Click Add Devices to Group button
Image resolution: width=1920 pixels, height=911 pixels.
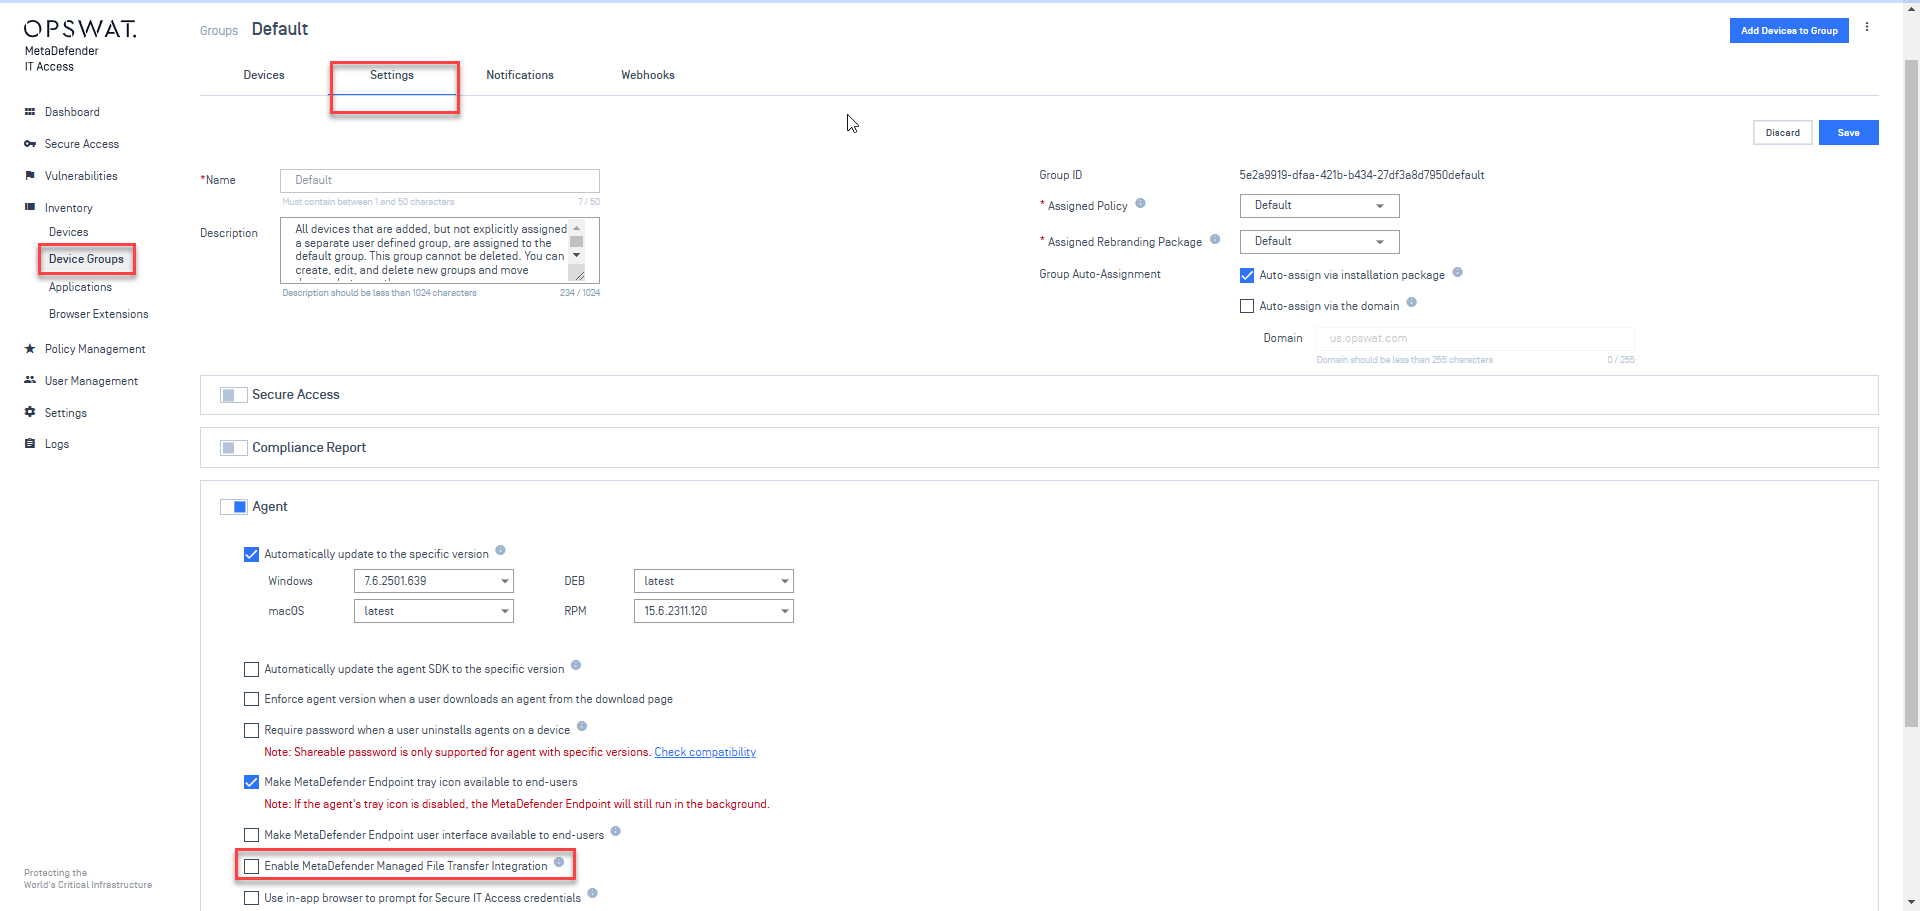tap(1789, 31)
